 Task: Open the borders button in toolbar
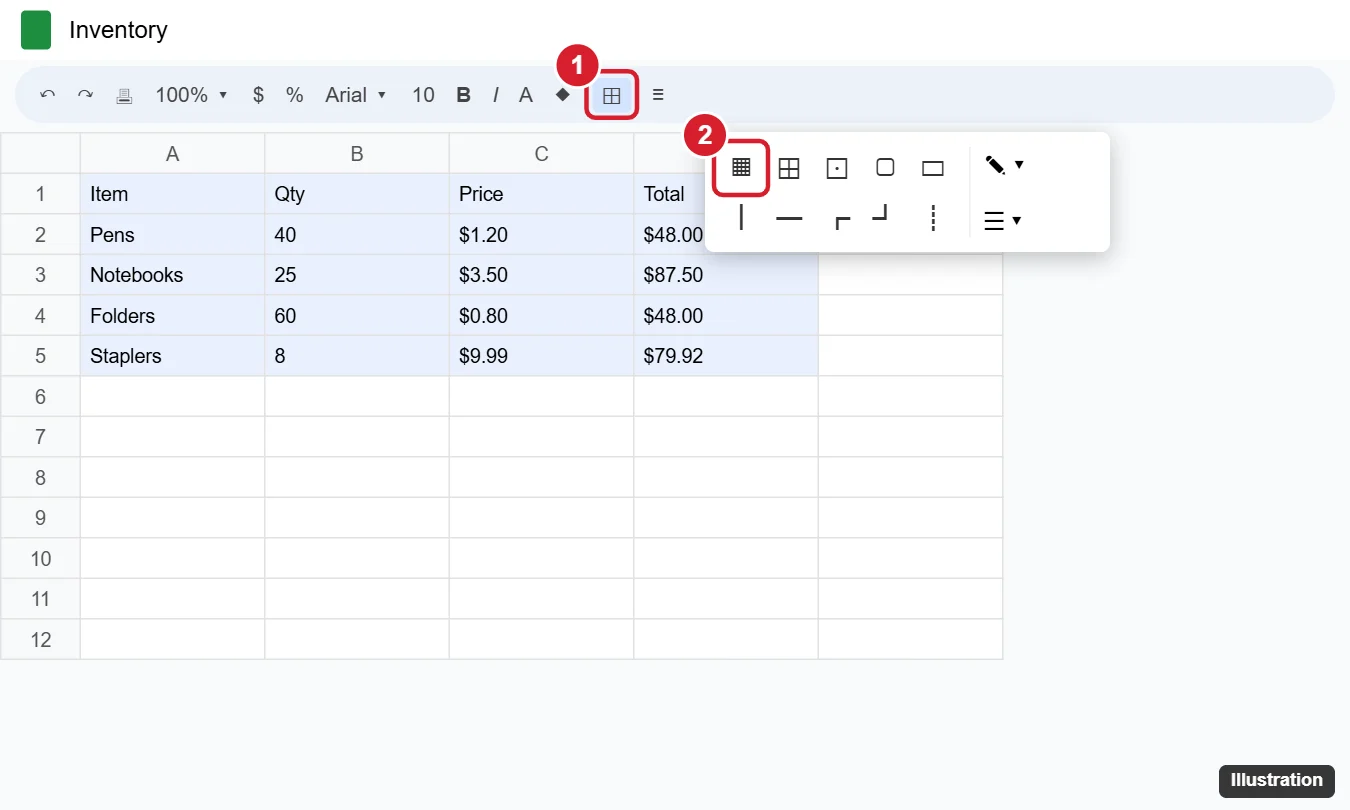click(611, 96)
